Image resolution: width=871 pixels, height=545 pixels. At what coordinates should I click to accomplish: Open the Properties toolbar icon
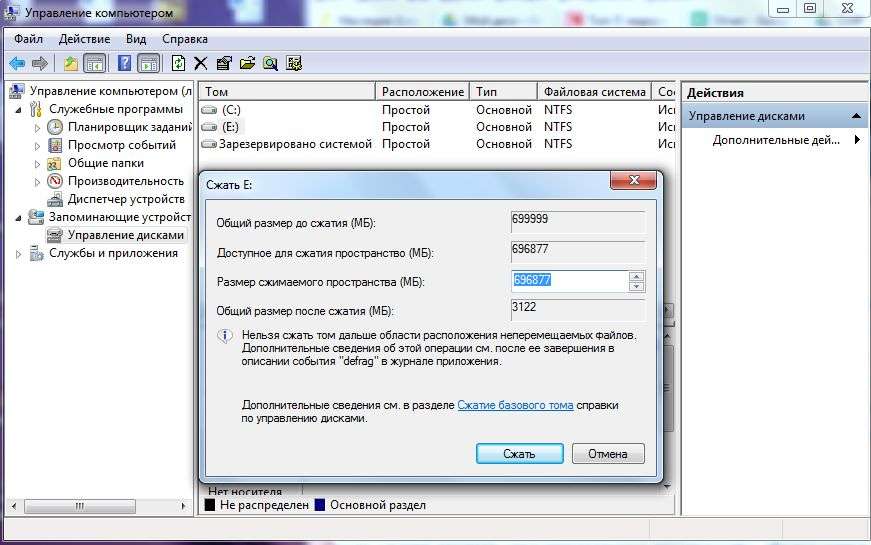(224, 63)
